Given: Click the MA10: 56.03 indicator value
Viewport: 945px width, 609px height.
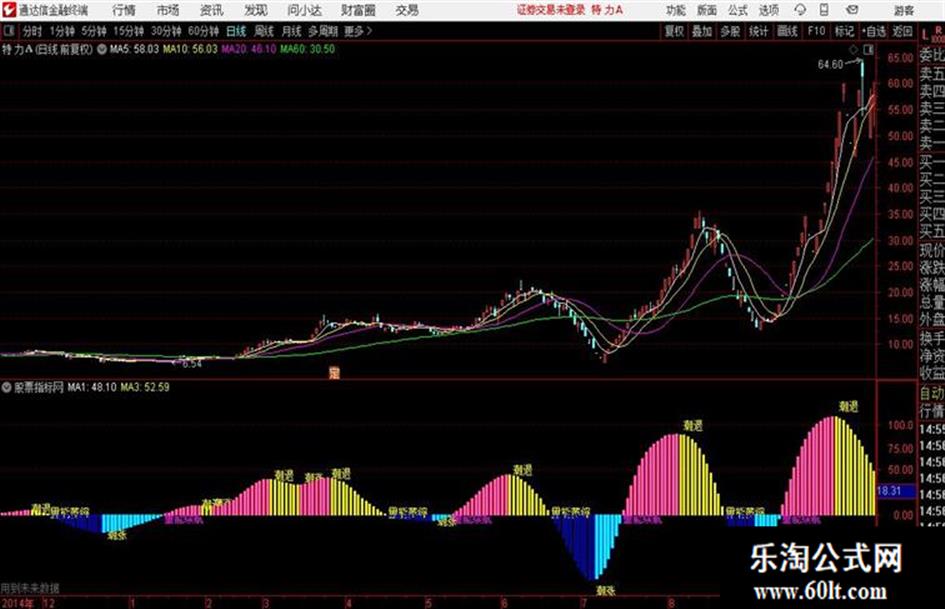Looking at the screenshot, I should point(190,49).
